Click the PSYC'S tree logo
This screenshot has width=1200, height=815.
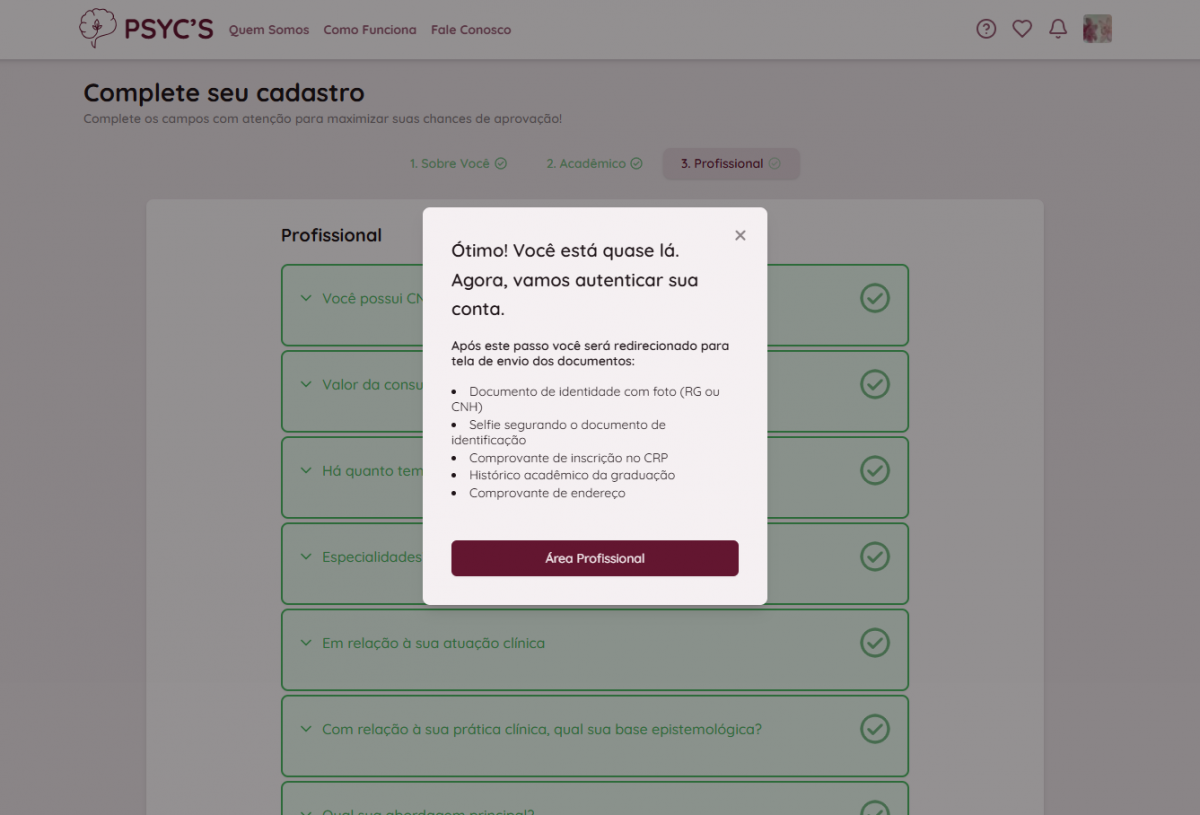[98, 28]
